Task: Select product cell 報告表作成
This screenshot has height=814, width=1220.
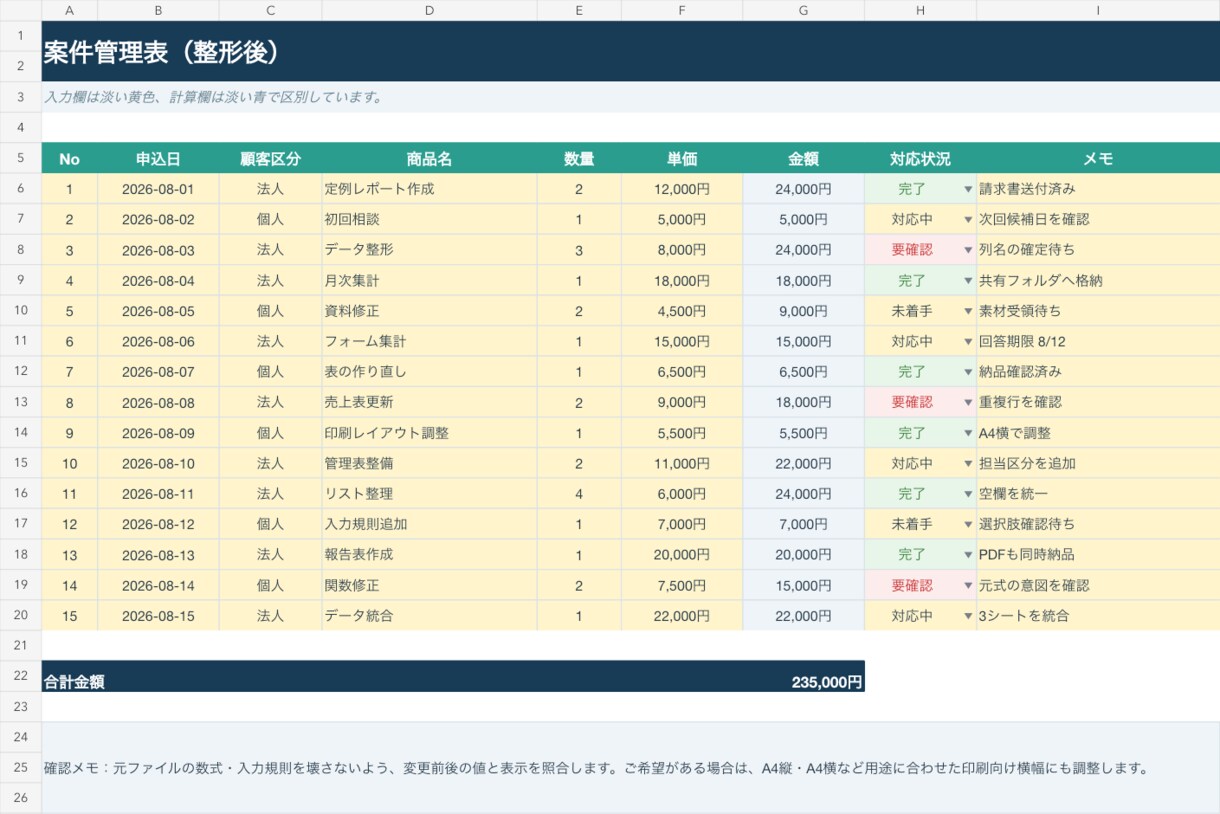Action: pos(429,554)
